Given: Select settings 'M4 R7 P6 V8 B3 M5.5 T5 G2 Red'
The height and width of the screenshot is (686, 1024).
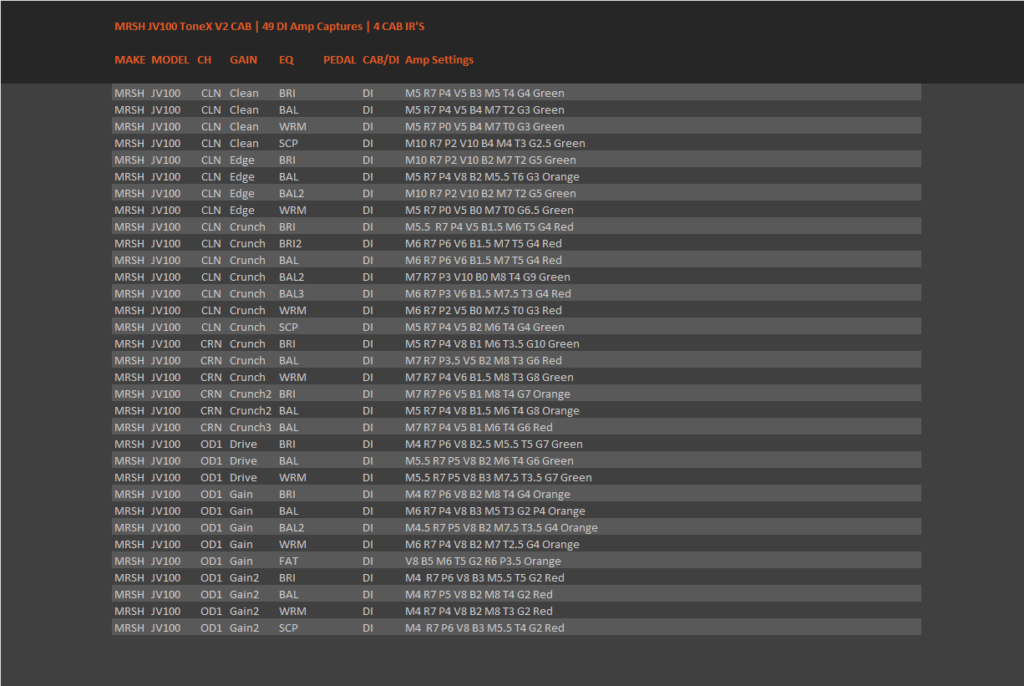Looking at the screenshot, I should tap(485, 578).
